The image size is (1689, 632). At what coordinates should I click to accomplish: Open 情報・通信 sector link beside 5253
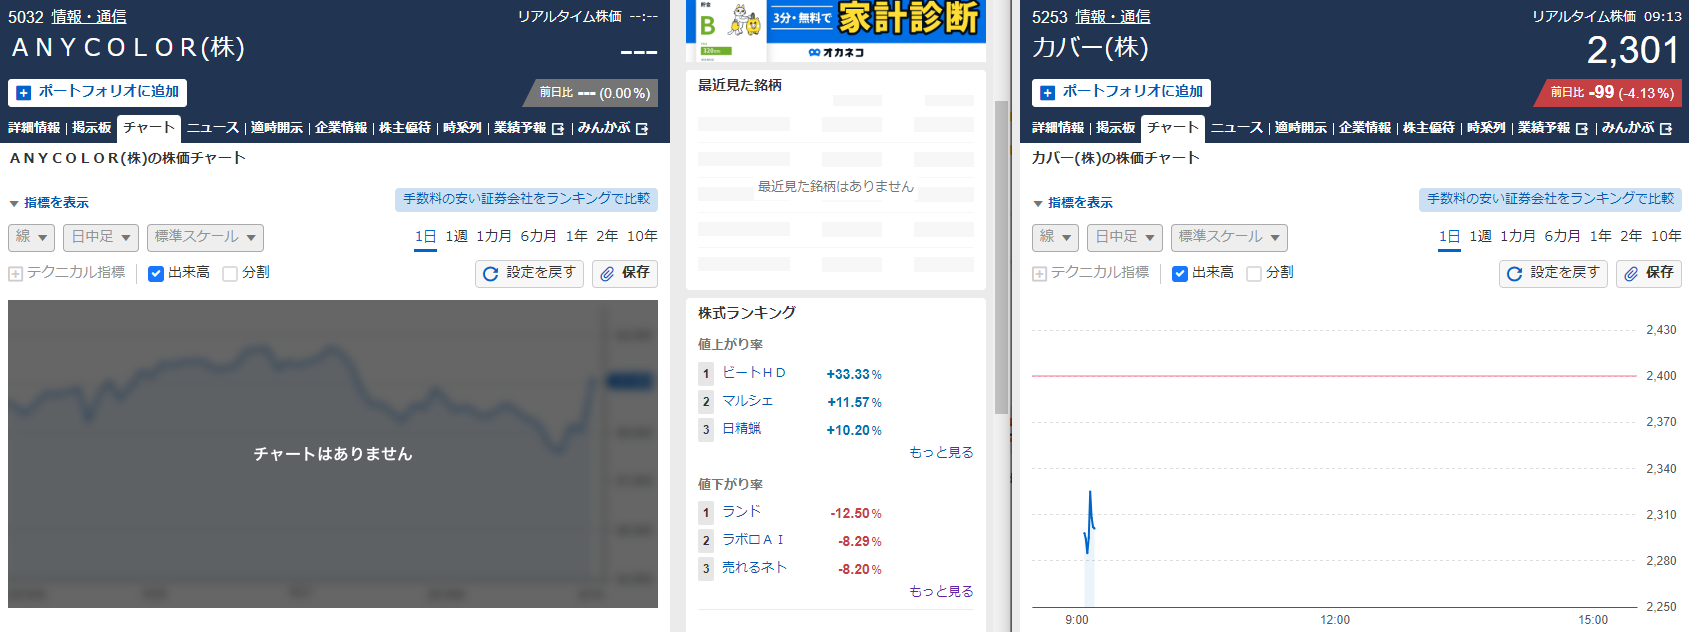1113,17
